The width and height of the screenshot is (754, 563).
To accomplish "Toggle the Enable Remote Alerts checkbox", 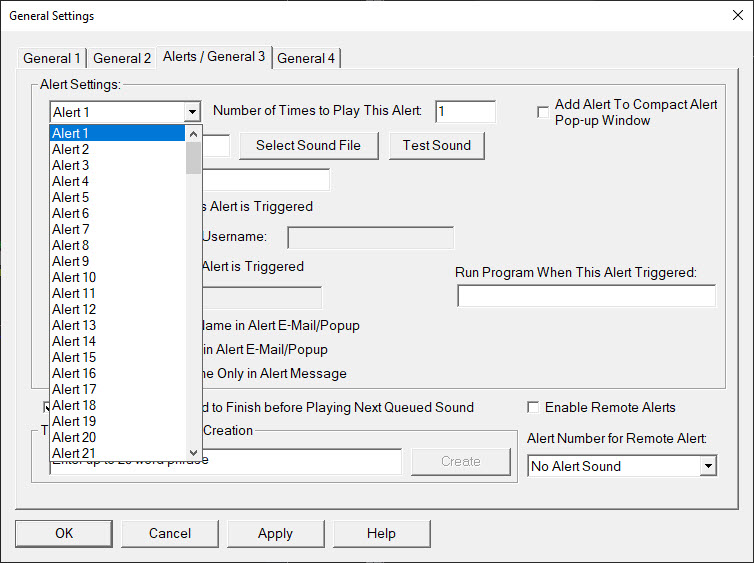I will (534, 407).
